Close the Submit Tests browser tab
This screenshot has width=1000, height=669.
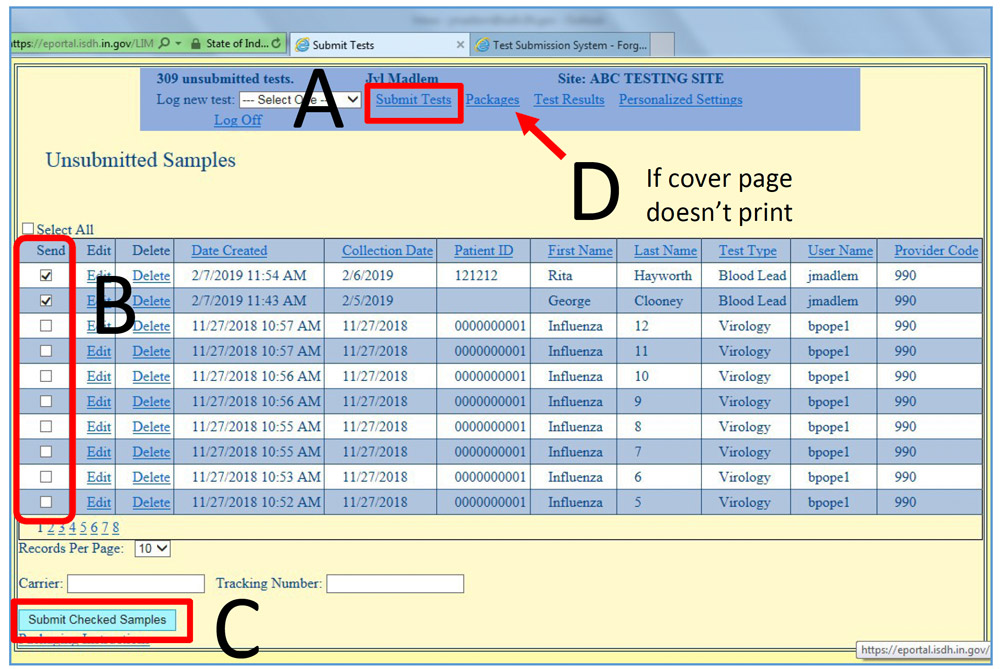click(460, 45)
